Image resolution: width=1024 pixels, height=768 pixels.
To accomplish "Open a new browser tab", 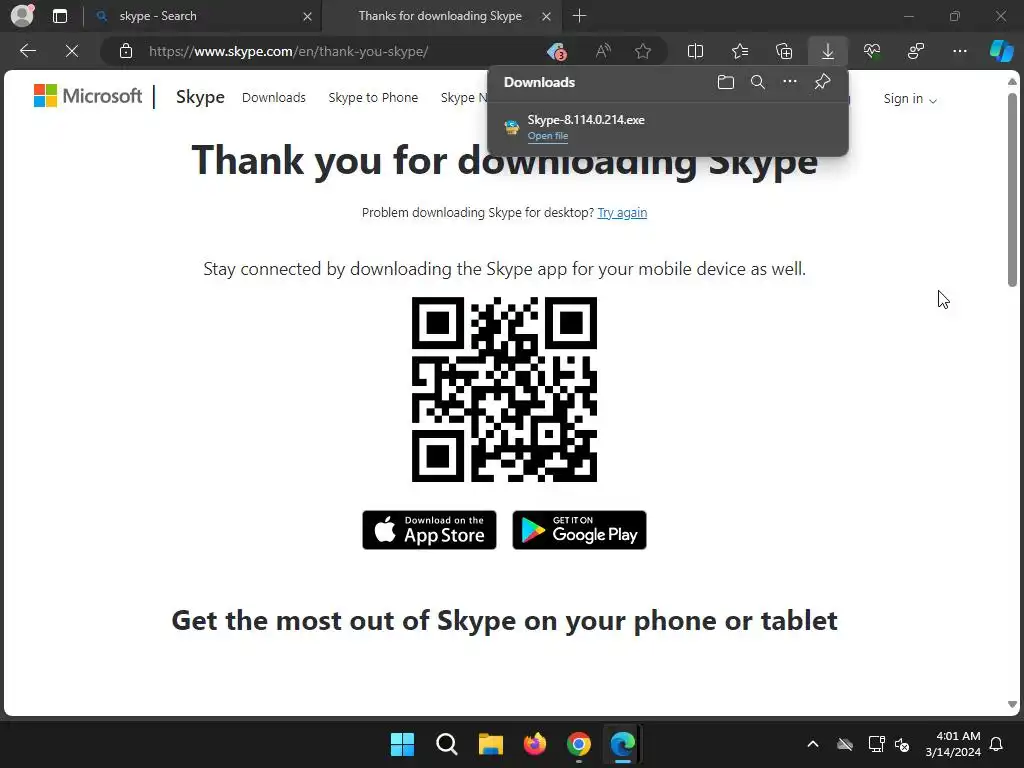I will coord(579,16).
